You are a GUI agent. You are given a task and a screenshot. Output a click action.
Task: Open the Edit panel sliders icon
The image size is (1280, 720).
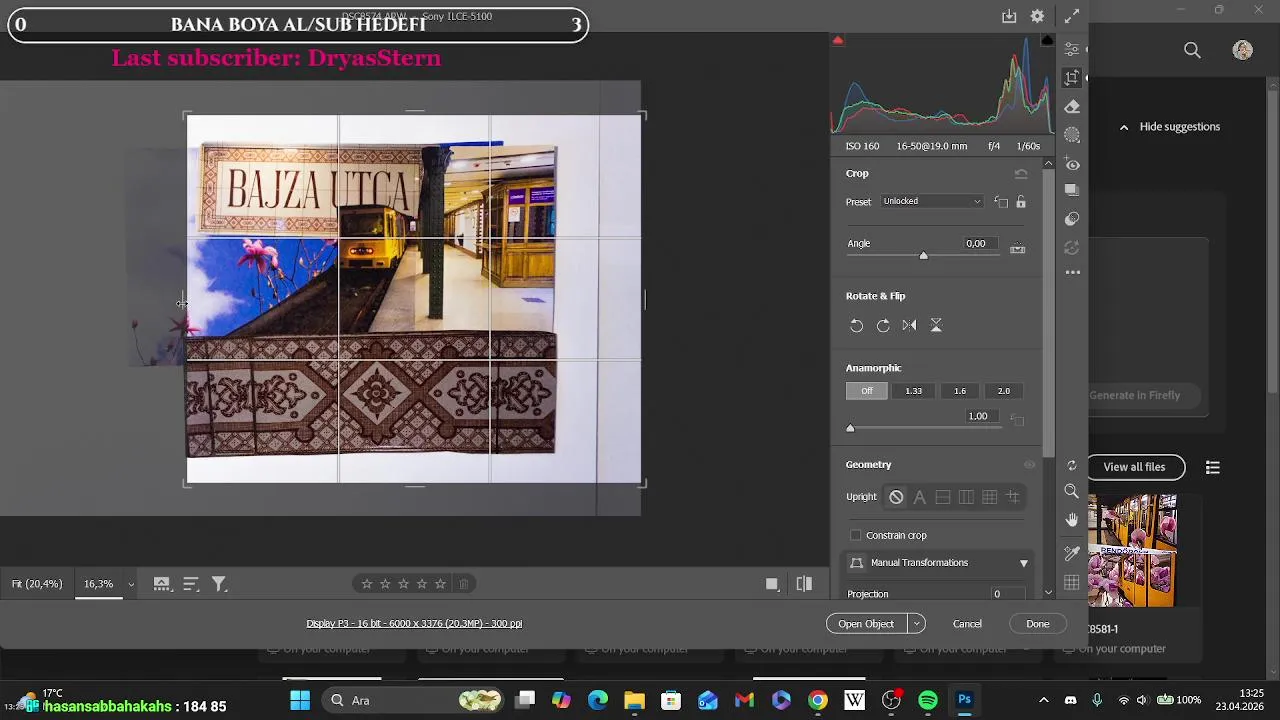[x=1072, y=50]
